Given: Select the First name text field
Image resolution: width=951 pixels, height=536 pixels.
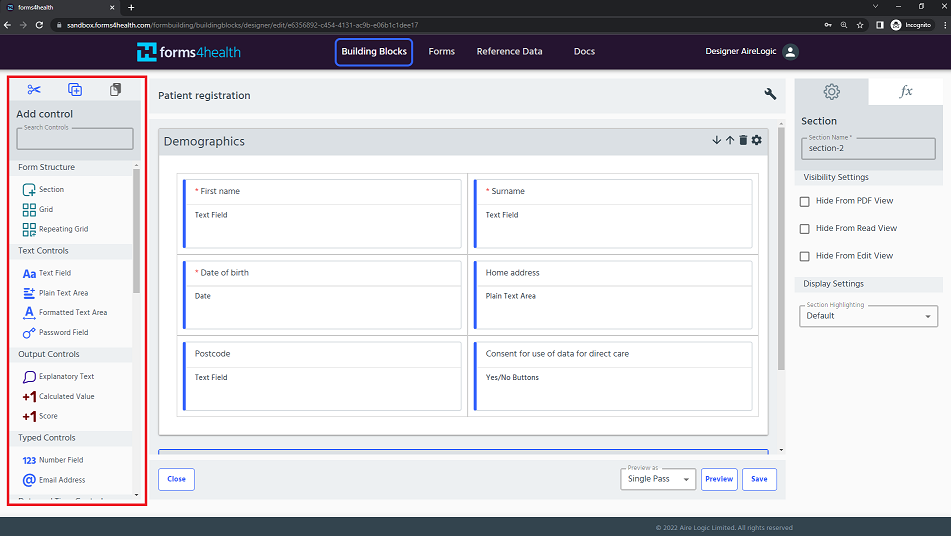Looking at the screenshot, I should point(322,213).
